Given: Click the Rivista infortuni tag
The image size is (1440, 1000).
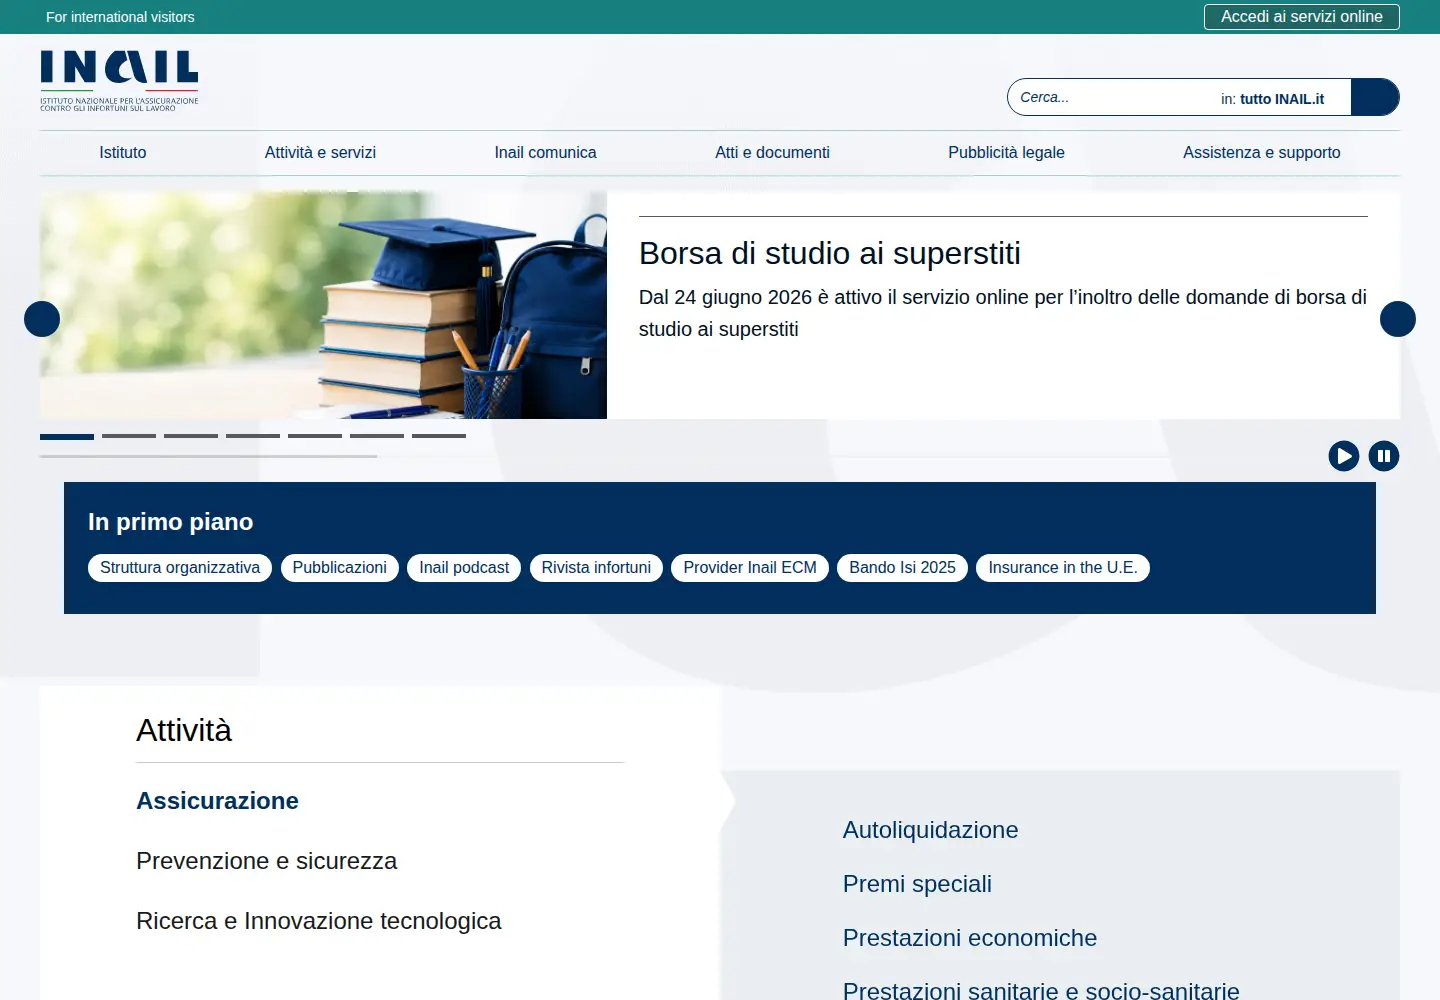Looking at the screenshot, I should click(x=596, y=568).
